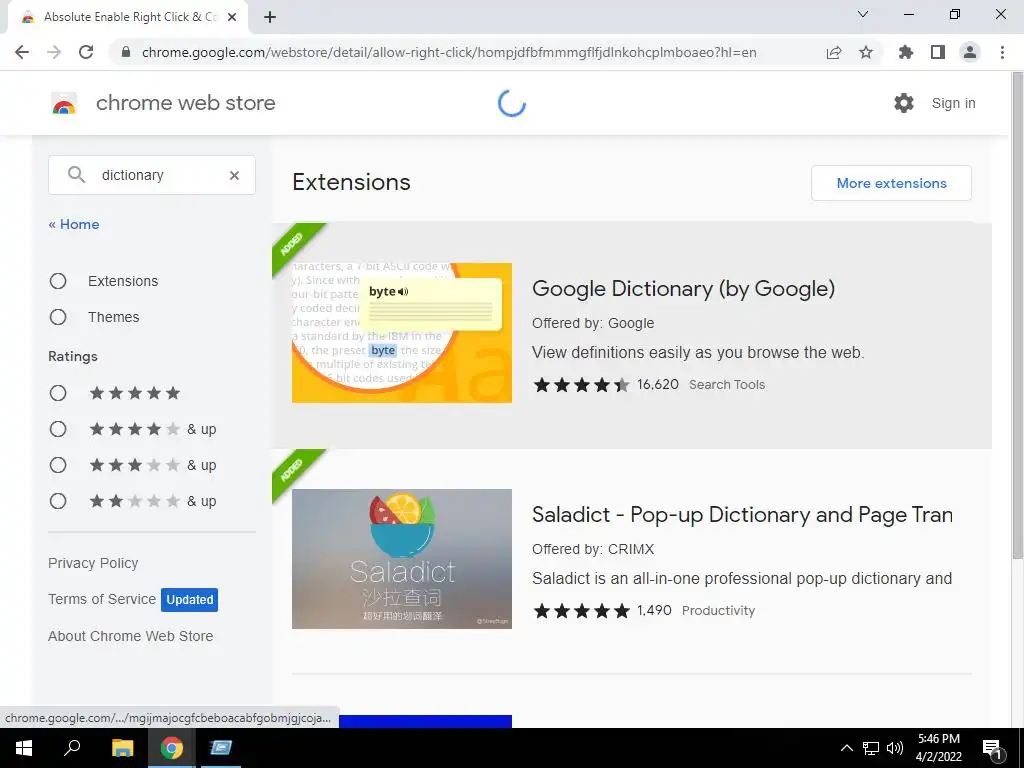Go back using the browser back arrow

22,52
